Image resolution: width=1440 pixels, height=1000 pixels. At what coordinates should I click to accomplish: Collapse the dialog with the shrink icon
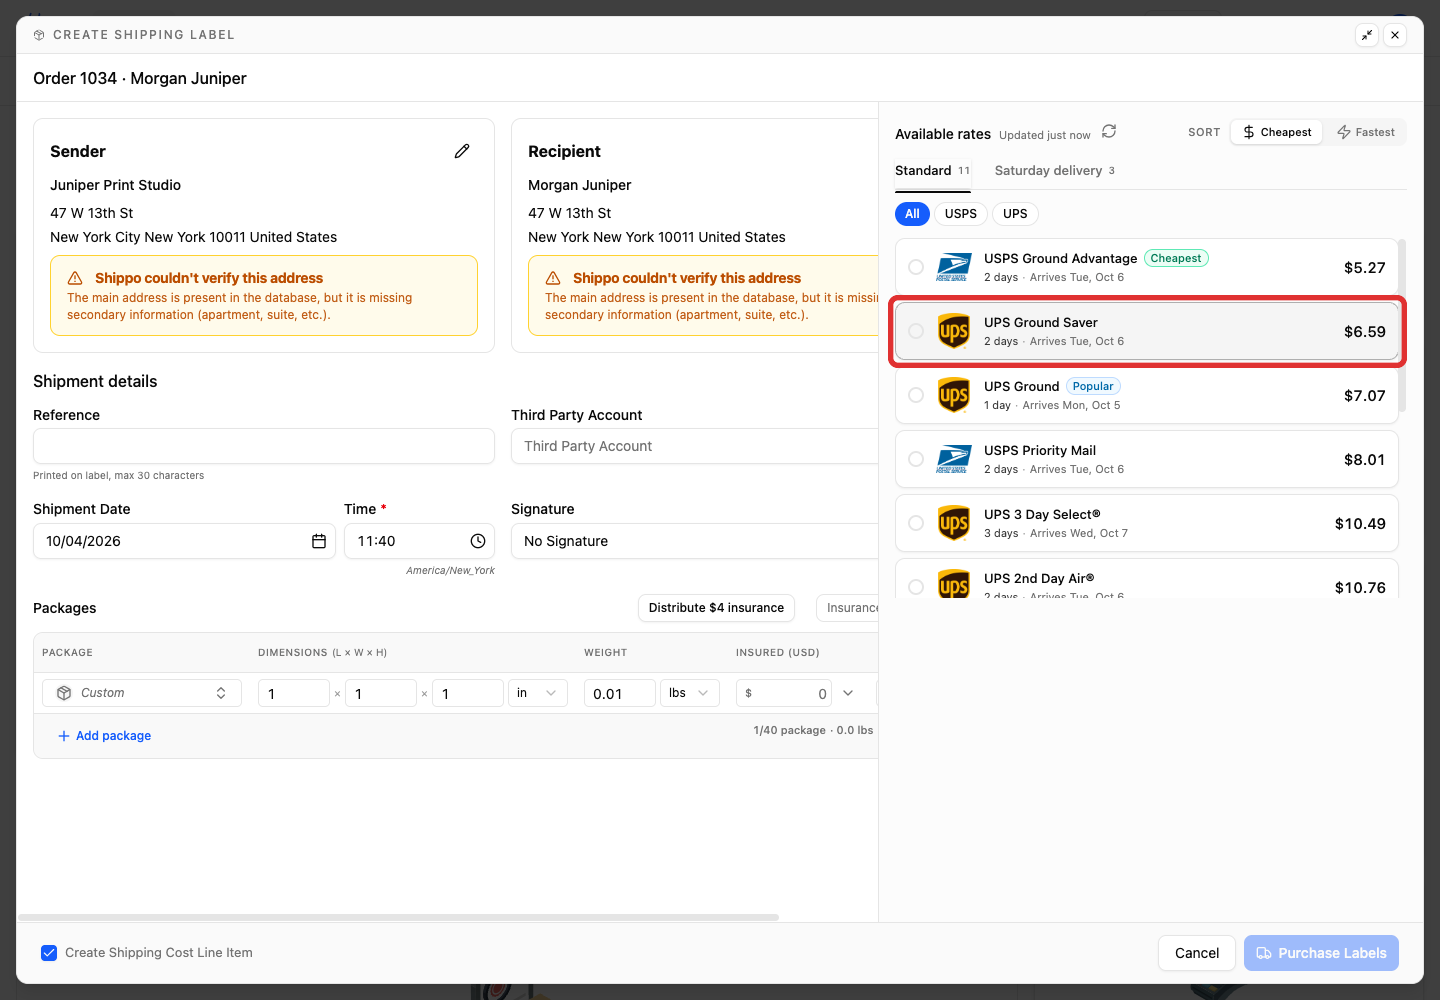click(x=1367, y=35)
